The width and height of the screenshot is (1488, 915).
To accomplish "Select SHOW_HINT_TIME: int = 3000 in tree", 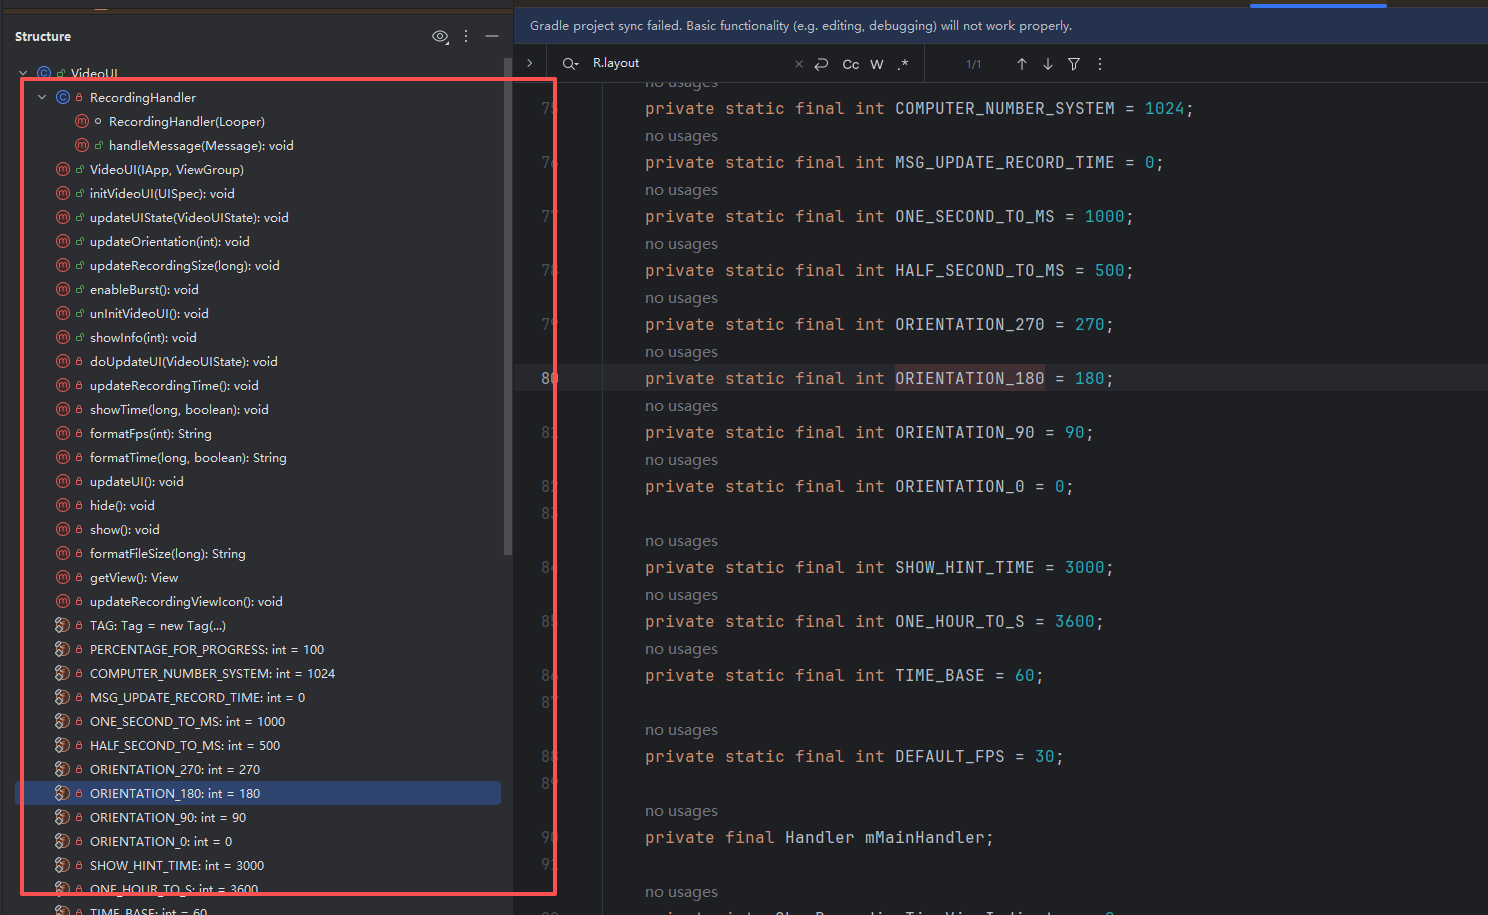I will point(177,865).
